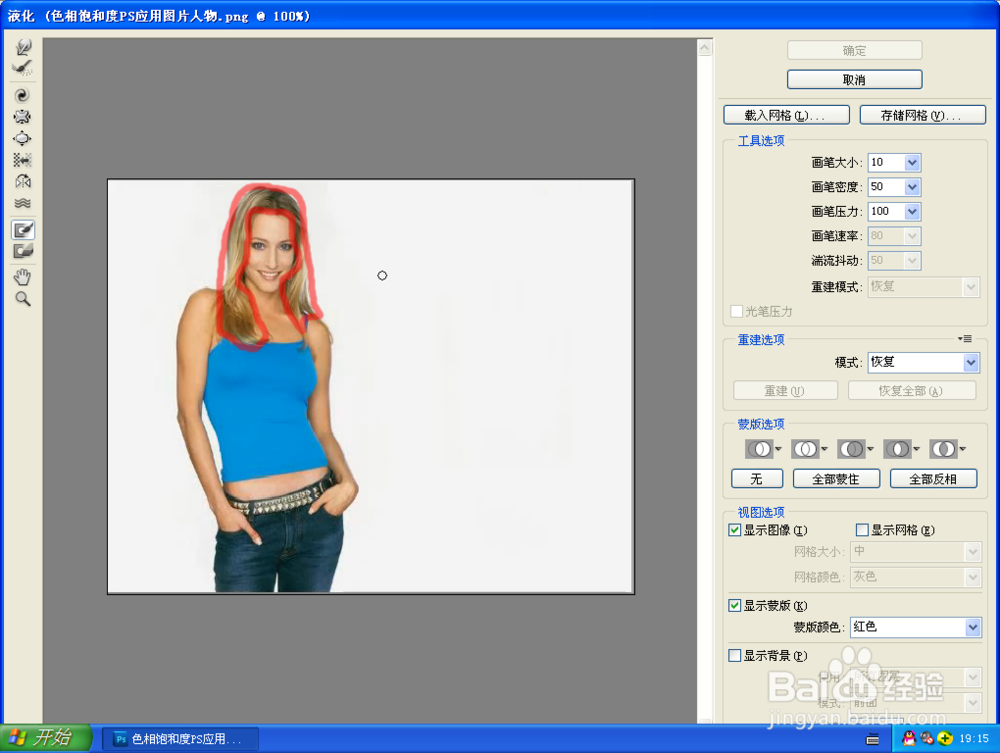Click the Intersect with Selection mask option icon
This screenshot has height=753, width=1000.
click(x=897, y=449)
